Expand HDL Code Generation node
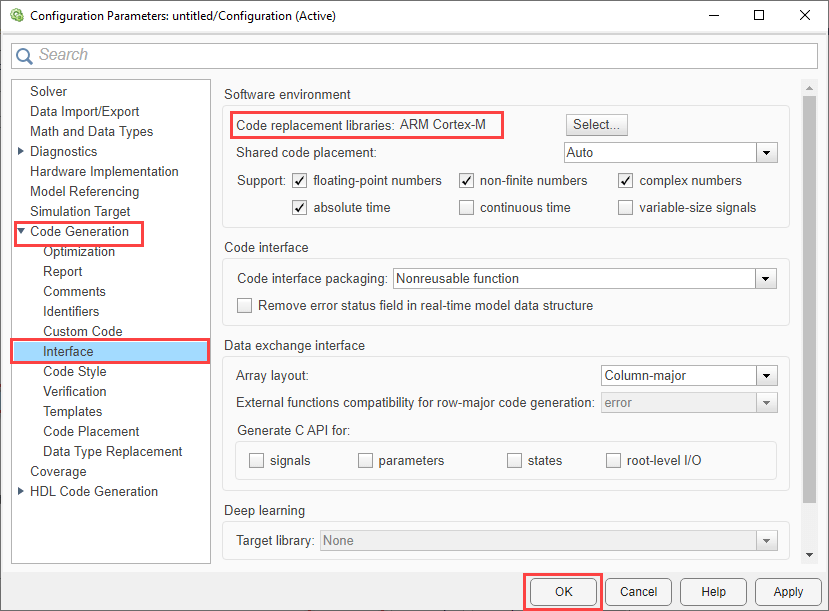 (x=22, y=492)
